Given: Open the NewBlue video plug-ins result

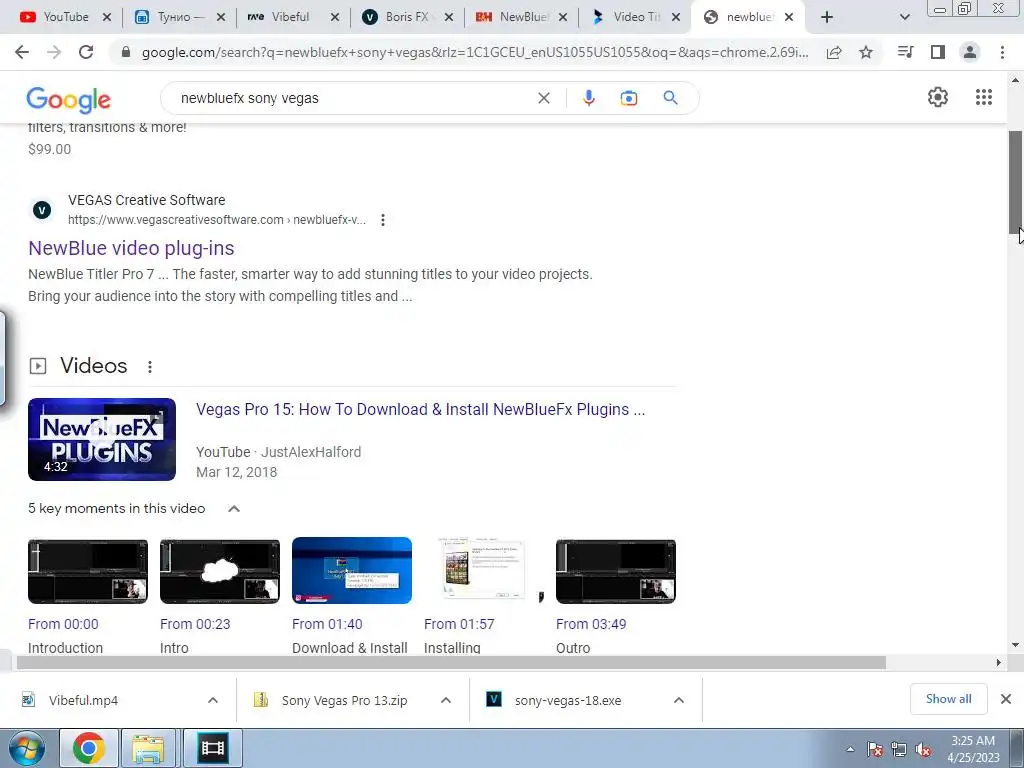Looking at the screenshot, I should tap(131, 248).
